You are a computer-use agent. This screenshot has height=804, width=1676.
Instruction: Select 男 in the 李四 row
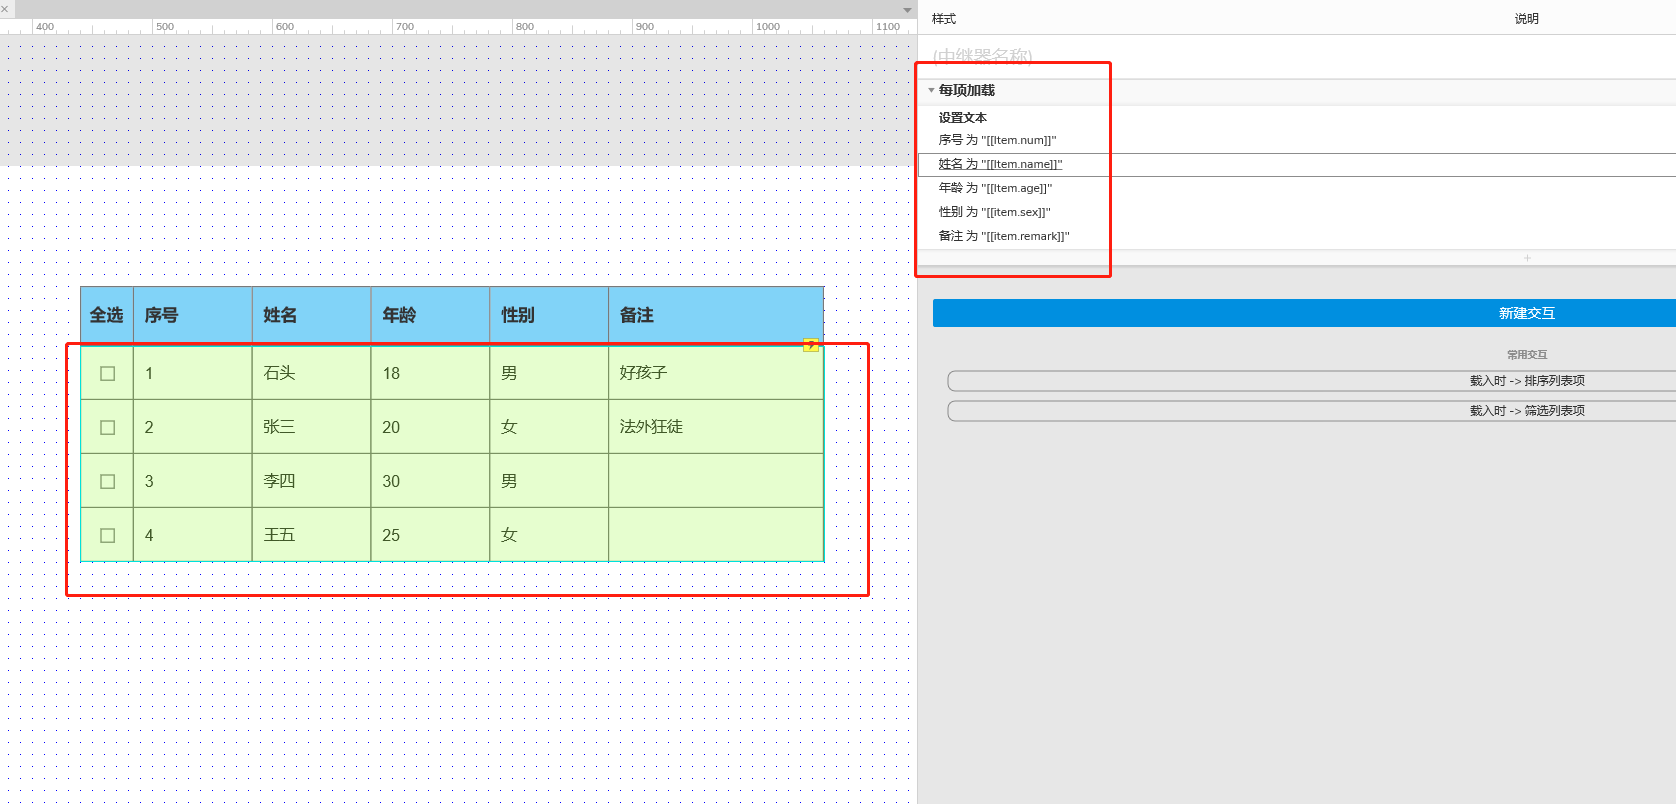click(x=549, y=481)
